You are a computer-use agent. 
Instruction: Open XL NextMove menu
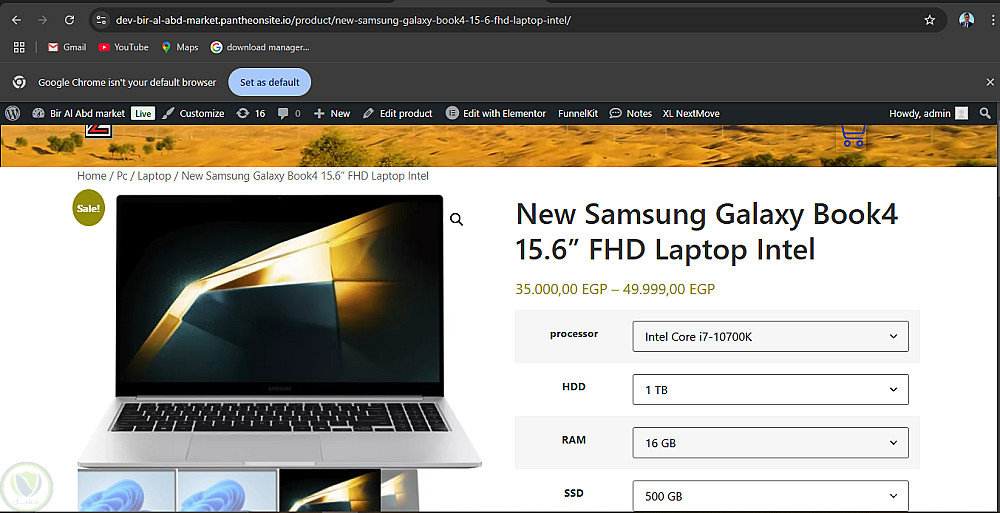(691, 114)
